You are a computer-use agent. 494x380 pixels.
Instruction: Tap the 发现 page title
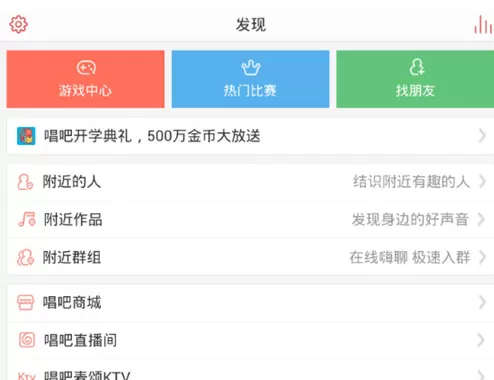pos(251,25)
